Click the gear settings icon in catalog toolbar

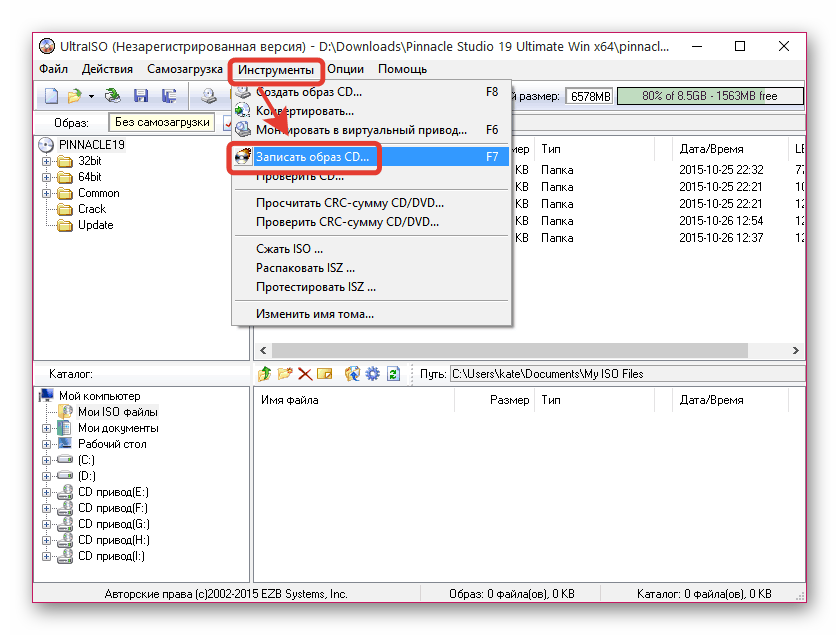pos(372,374)
